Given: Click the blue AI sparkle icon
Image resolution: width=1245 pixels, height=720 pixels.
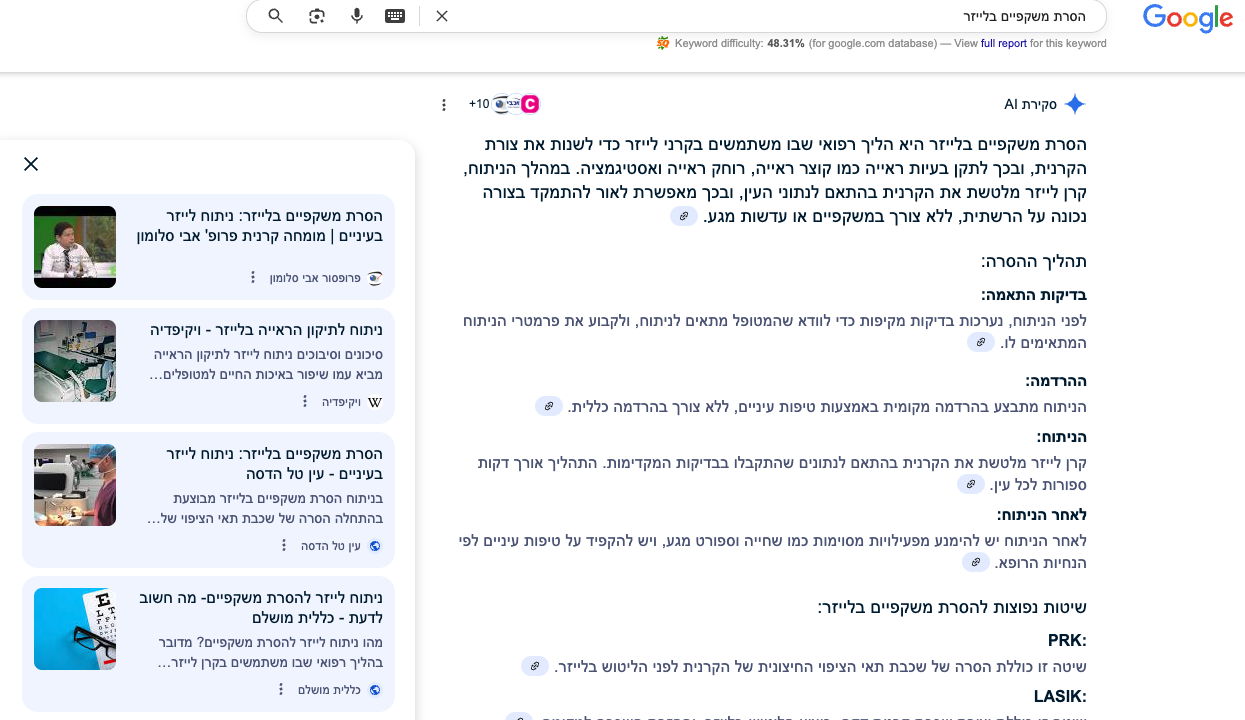Looking at the screenshot, I should [x=1075, y=104].
